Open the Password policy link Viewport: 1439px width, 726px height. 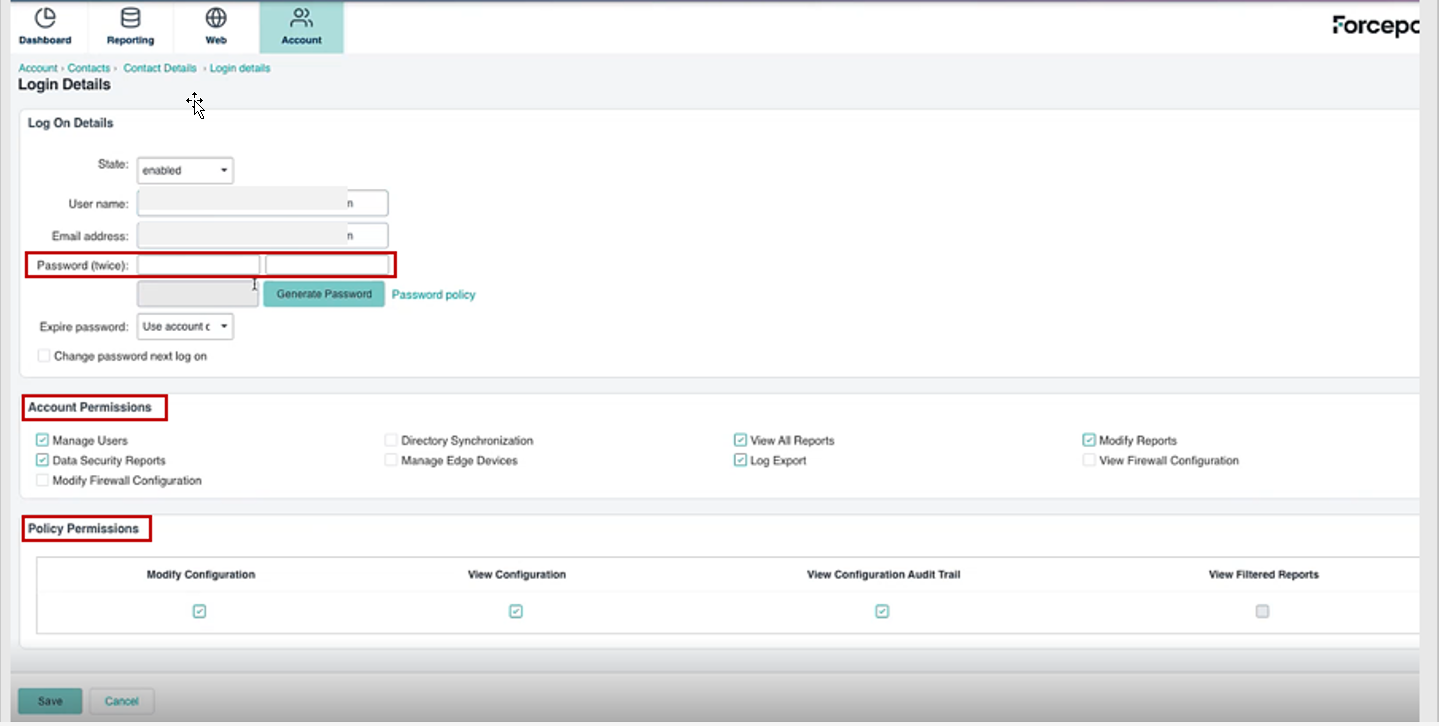click(433, 294)
